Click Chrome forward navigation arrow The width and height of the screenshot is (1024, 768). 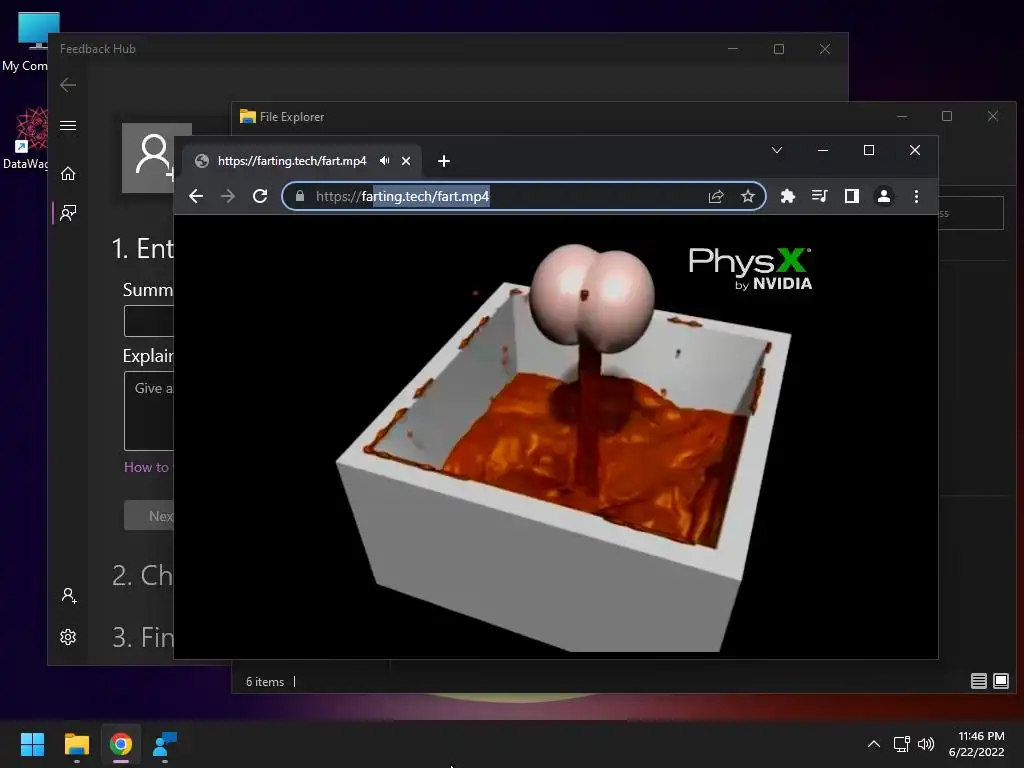point(228,196)
